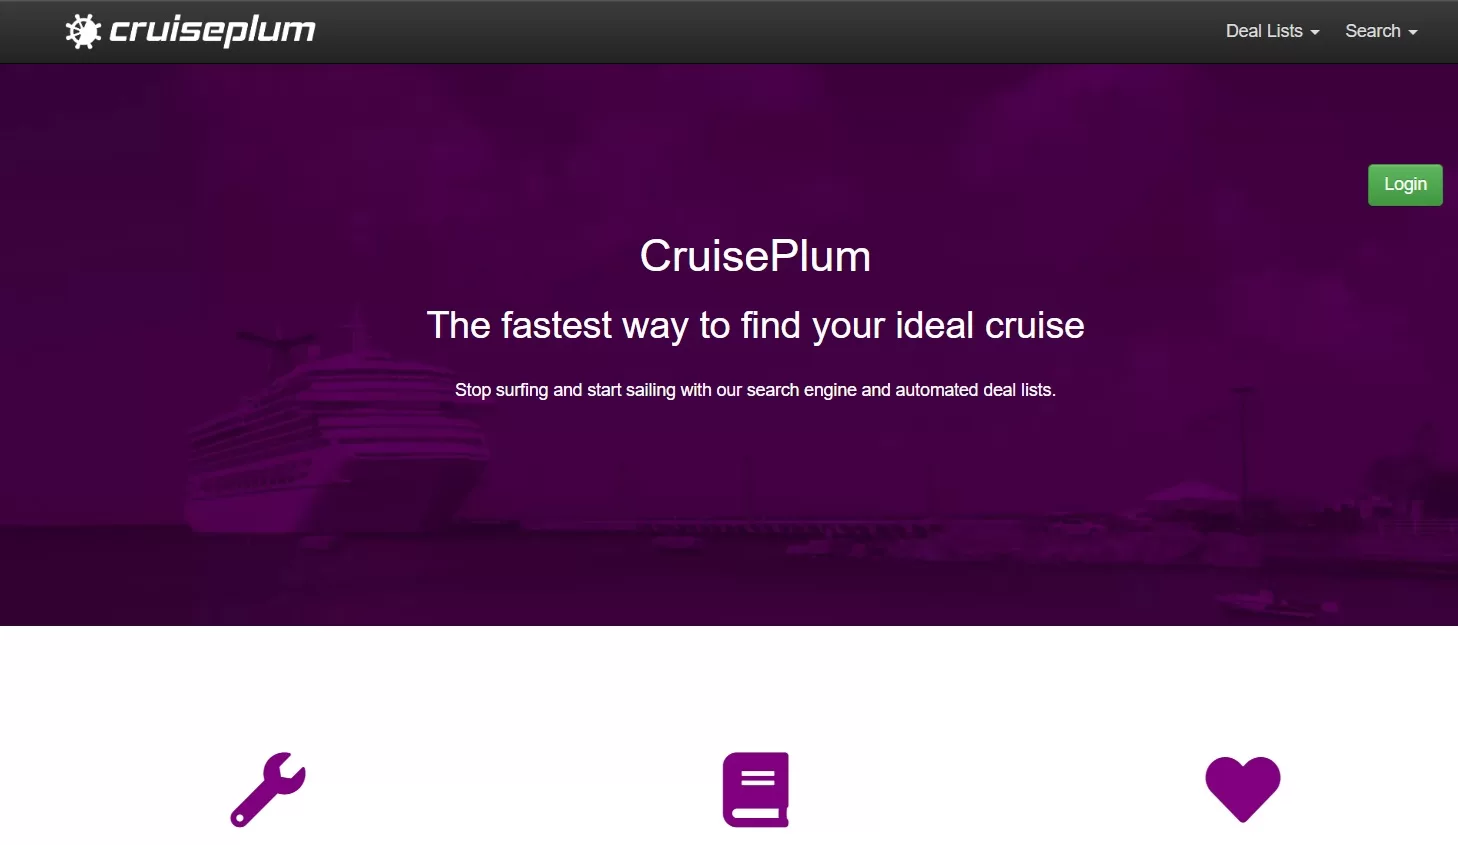Click the ship's wheel logo icon
Viewport: 1458px width, 845px height.
point(84,31)
